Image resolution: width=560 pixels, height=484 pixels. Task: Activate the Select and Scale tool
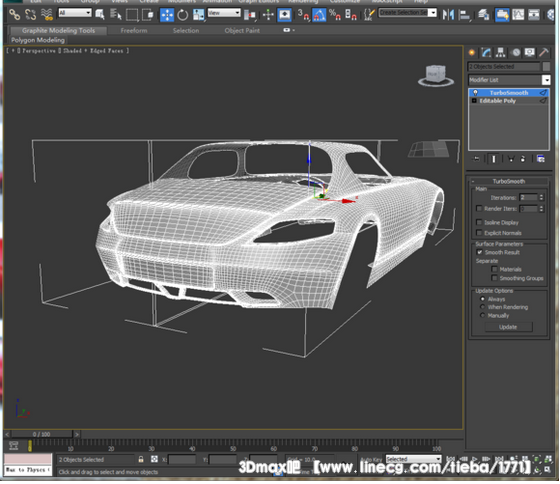[x=198, y=15]
